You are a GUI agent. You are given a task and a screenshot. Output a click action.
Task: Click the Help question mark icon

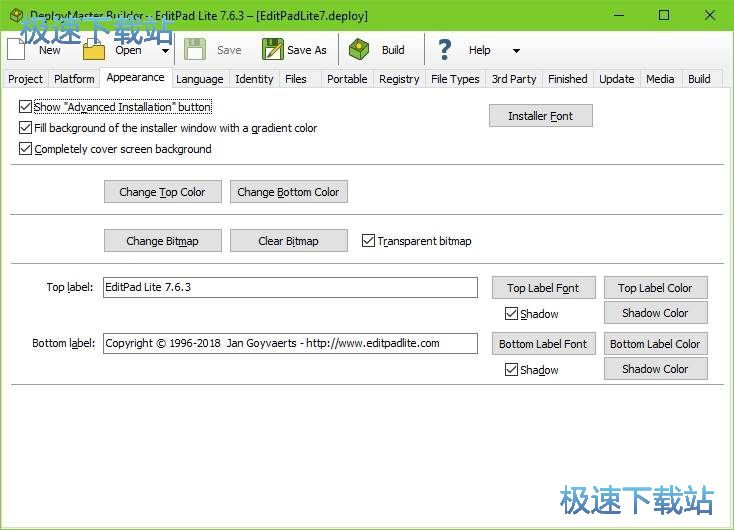coord(444,49)
